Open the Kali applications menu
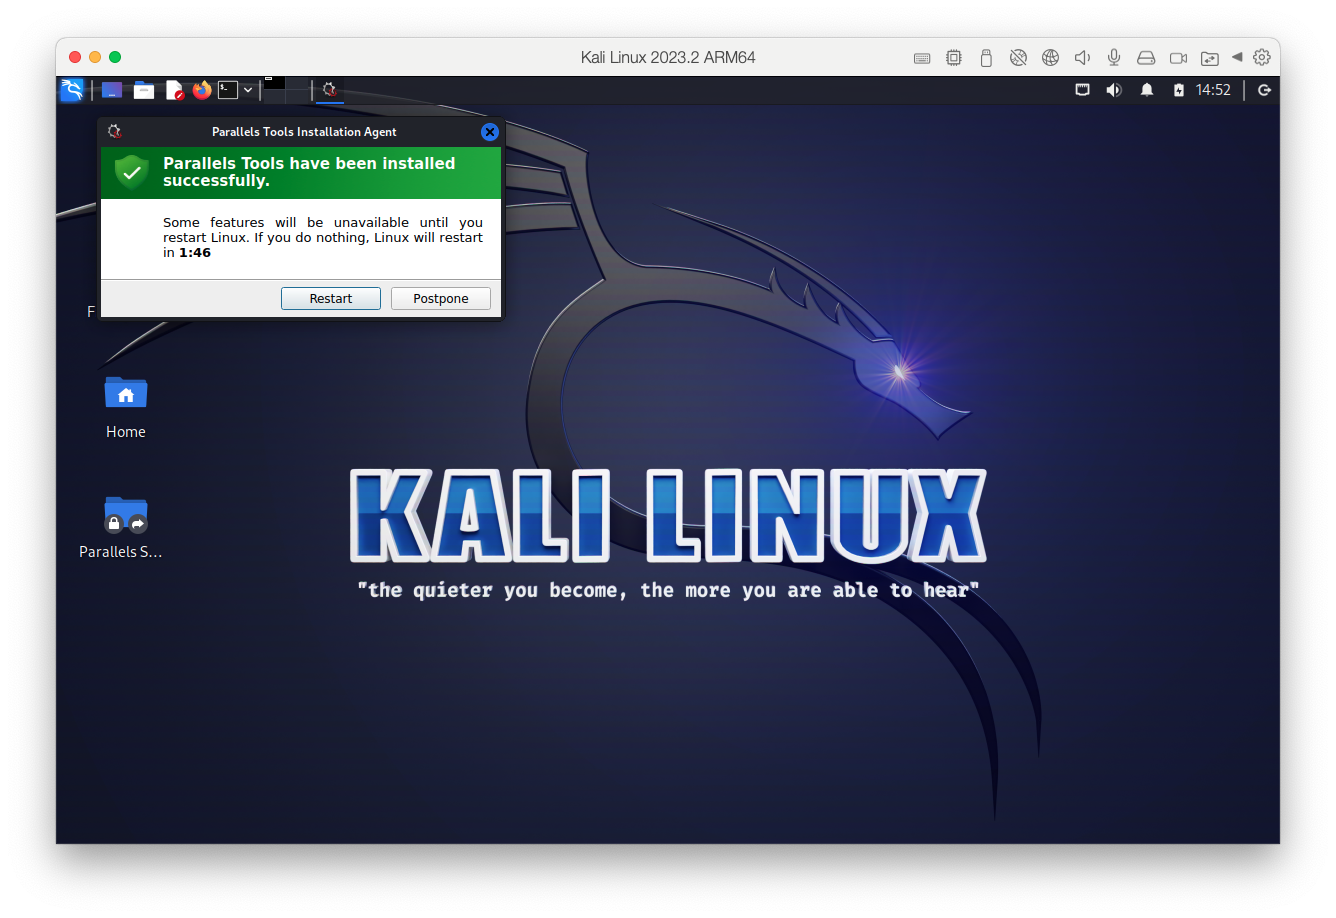The image size is (1336, 918). (x=72, y=90)
